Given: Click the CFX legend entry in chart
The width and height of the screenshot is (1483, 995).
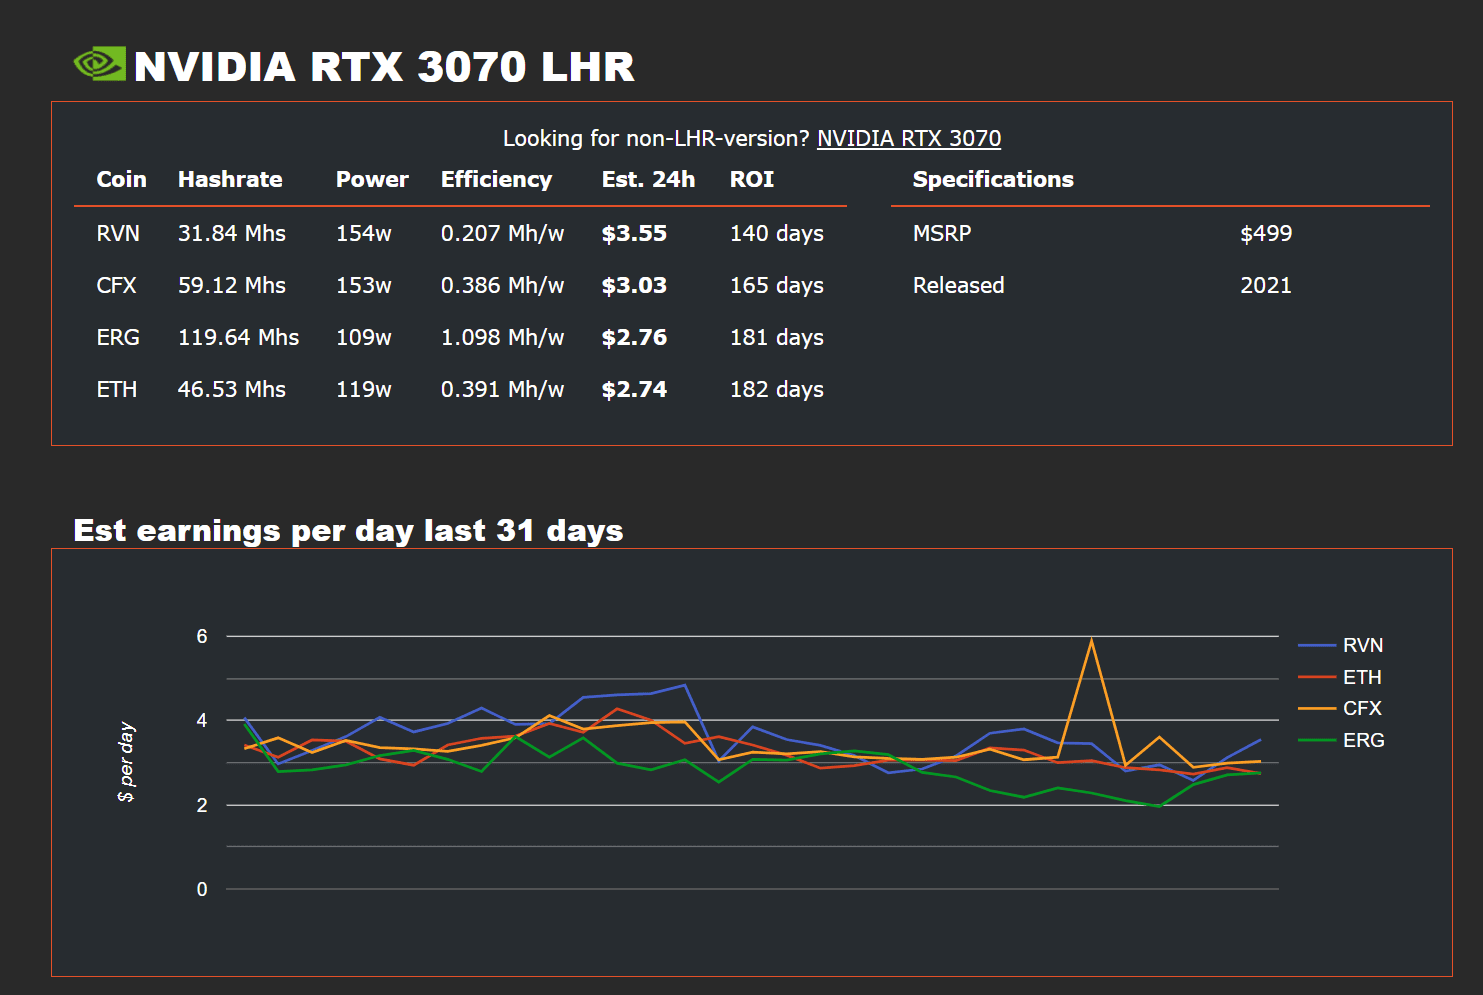Looking at the screenshot, I should pos(1340,708).
